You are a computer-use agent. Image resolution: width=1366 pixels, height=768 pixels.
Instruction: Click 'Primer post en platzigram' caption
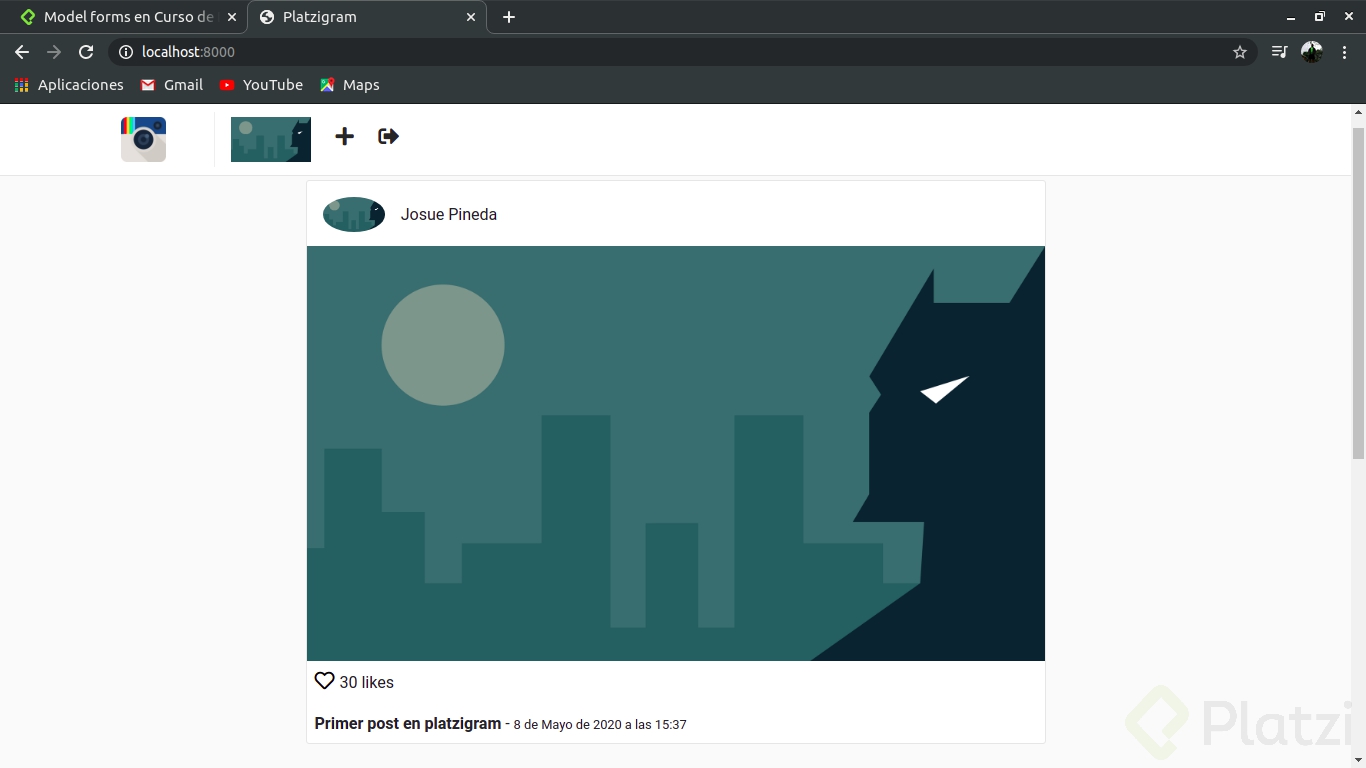408,723
